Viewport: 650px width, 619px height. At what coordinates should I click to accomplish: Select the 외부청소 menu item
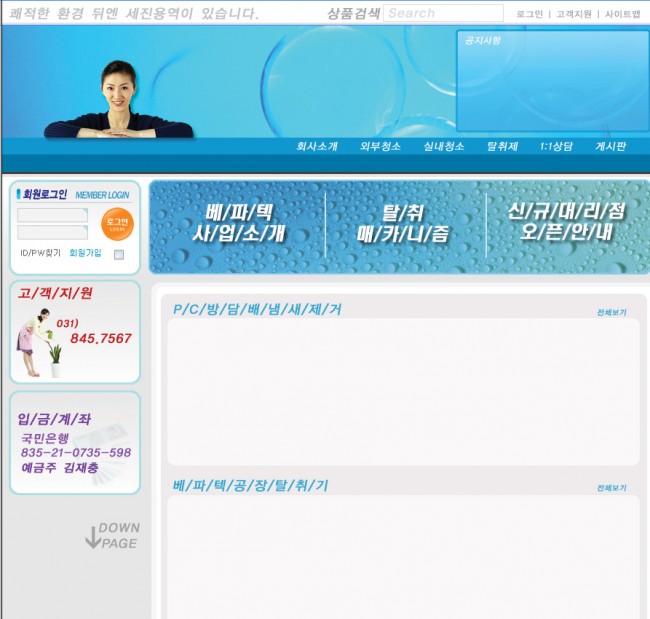click(380, 146)
